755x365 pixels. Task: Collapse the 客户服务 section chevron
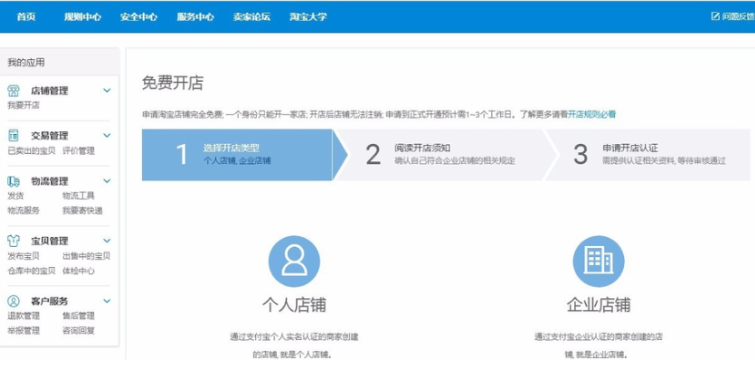click(x=107, y=301)
